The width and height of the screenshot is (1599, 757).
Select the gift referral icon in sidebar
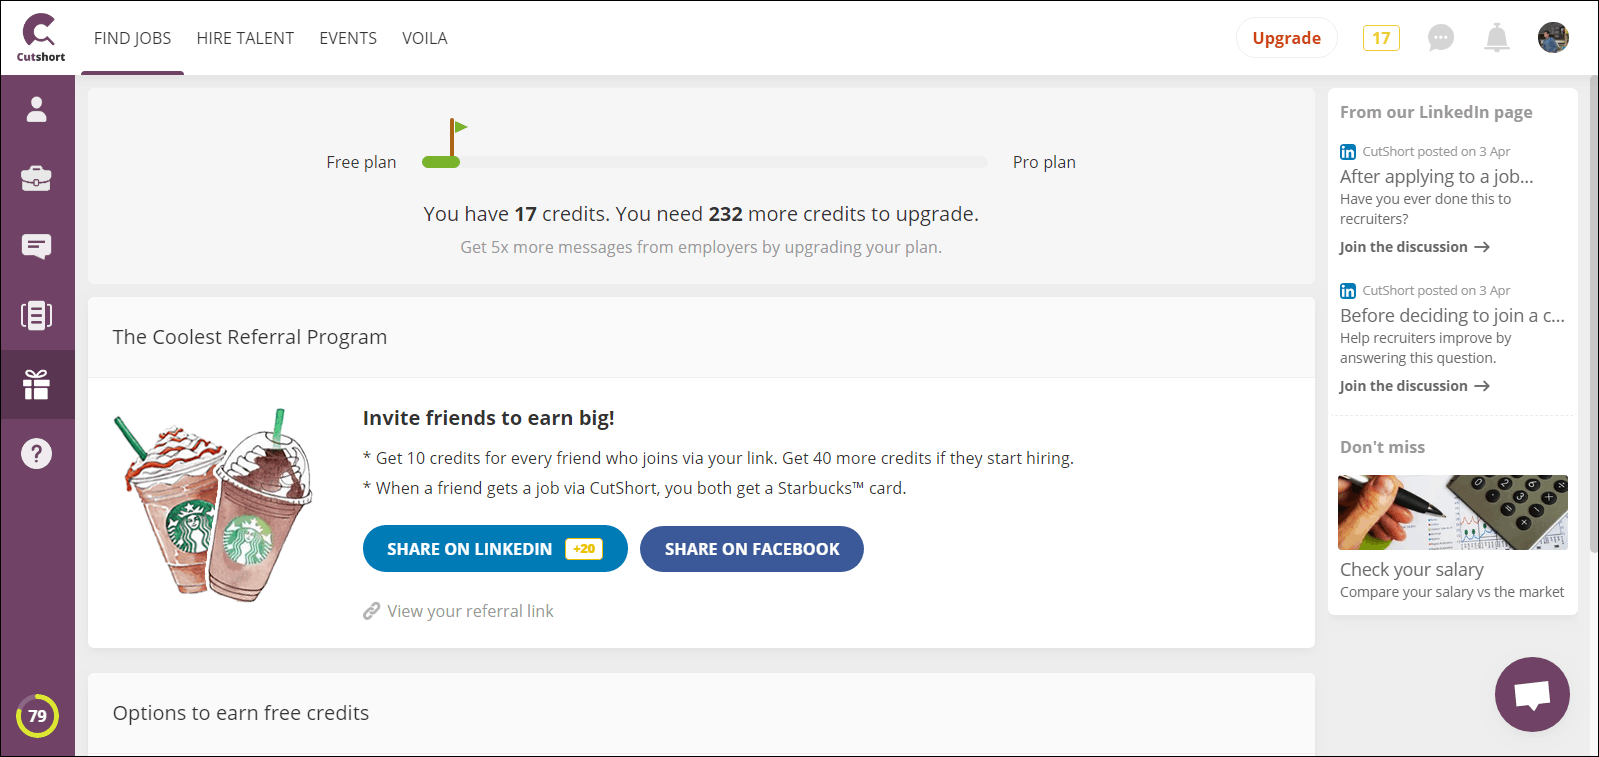click(x=37, y=385)
